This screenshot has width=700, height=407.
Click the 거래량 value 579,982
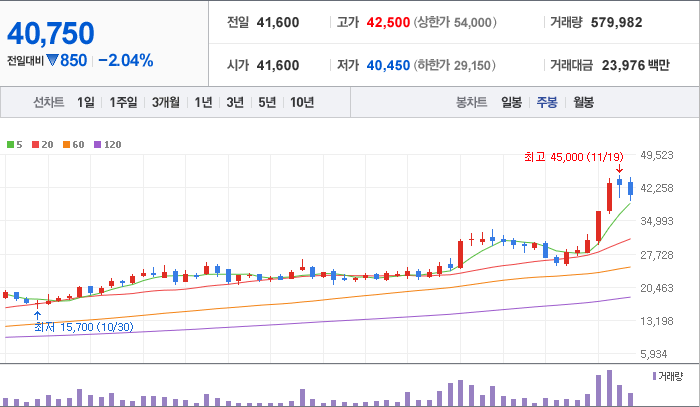click(616, 22)
